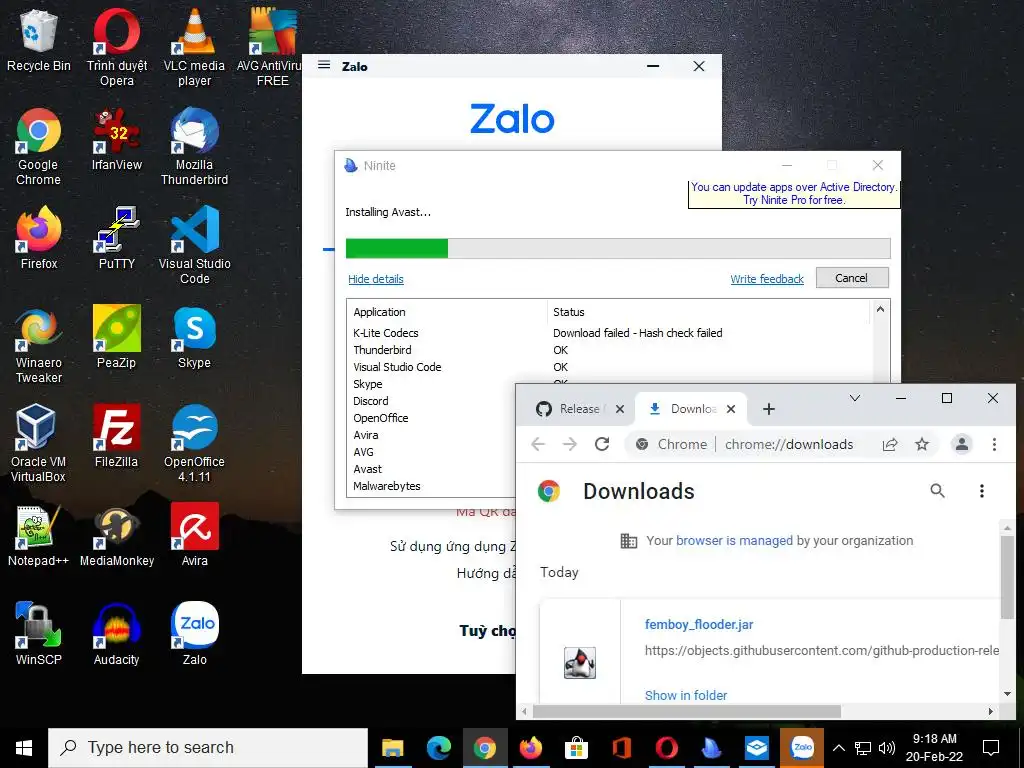Screen dimensions: 1024x768
Task: Open Microsoft Store from the taskbar
Action: coord(576,748)
